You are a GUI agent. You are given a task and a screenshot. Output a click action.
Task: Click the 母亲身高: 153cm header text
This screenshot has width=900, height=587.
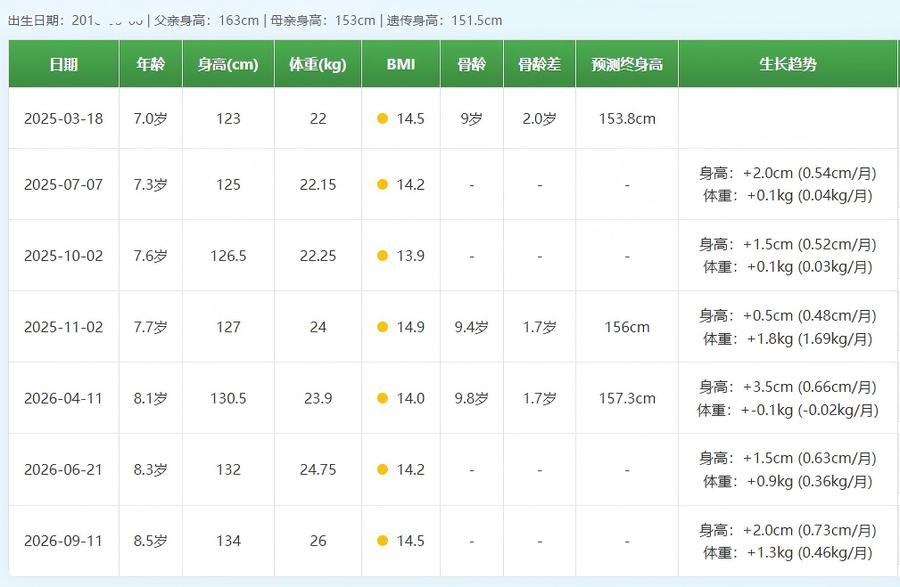click(x=323, y=21)
